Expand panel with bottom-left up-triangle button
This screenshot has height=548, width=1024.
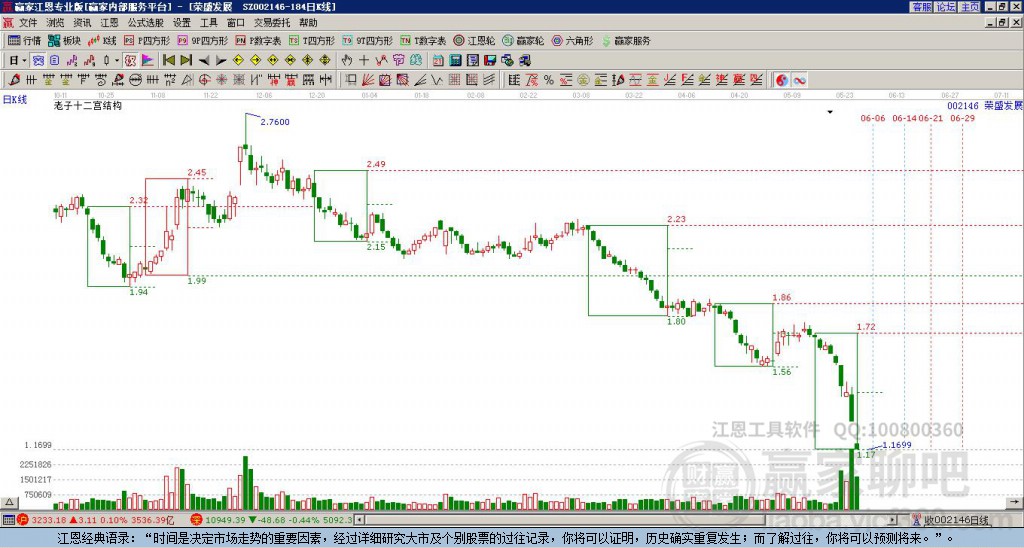tap(8, 502)
